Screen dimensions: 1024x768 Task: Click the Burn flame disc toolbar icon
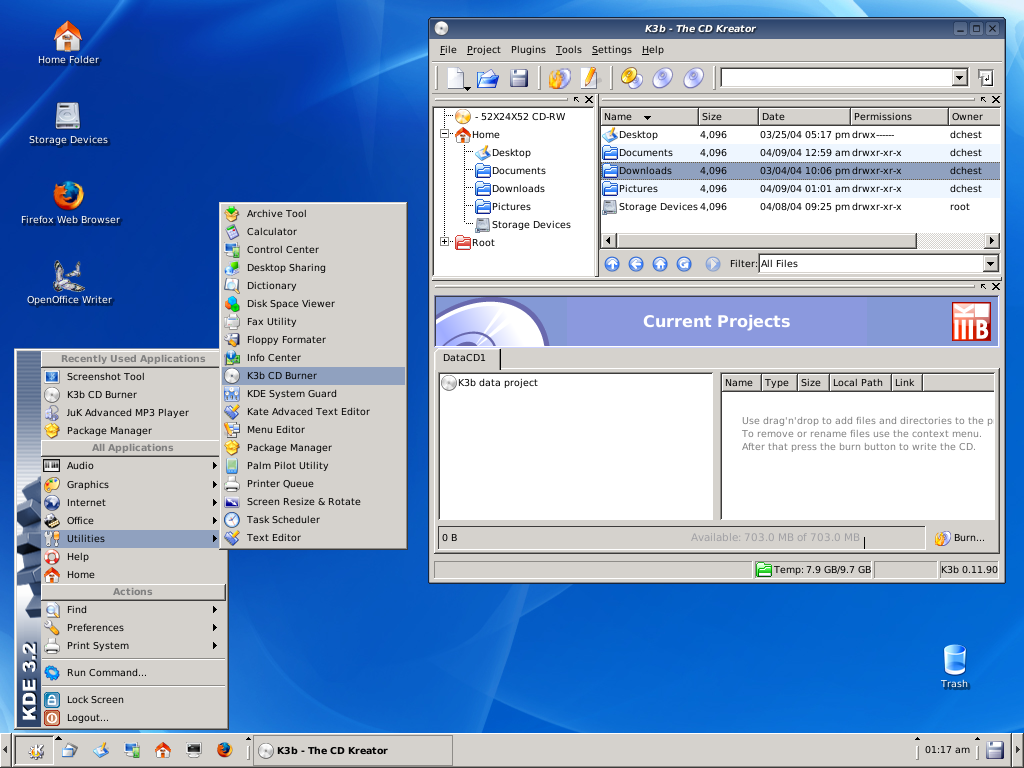(559, 78)
